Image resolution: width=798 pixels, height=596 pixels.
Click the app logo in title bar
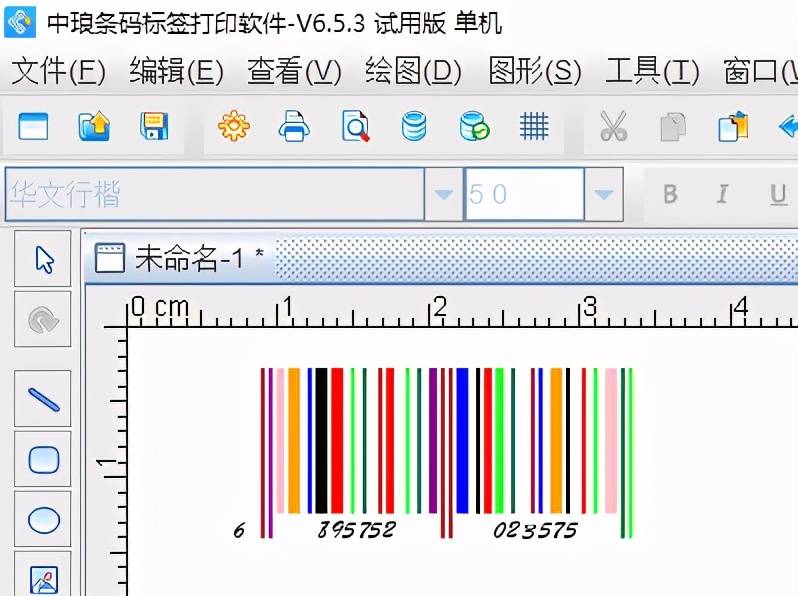[x=20, y=21]
